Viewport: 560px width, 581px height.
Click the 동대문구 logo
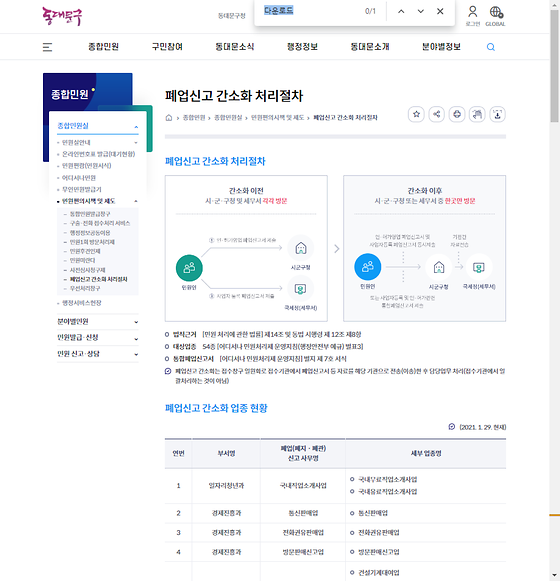tap(62, 16)
